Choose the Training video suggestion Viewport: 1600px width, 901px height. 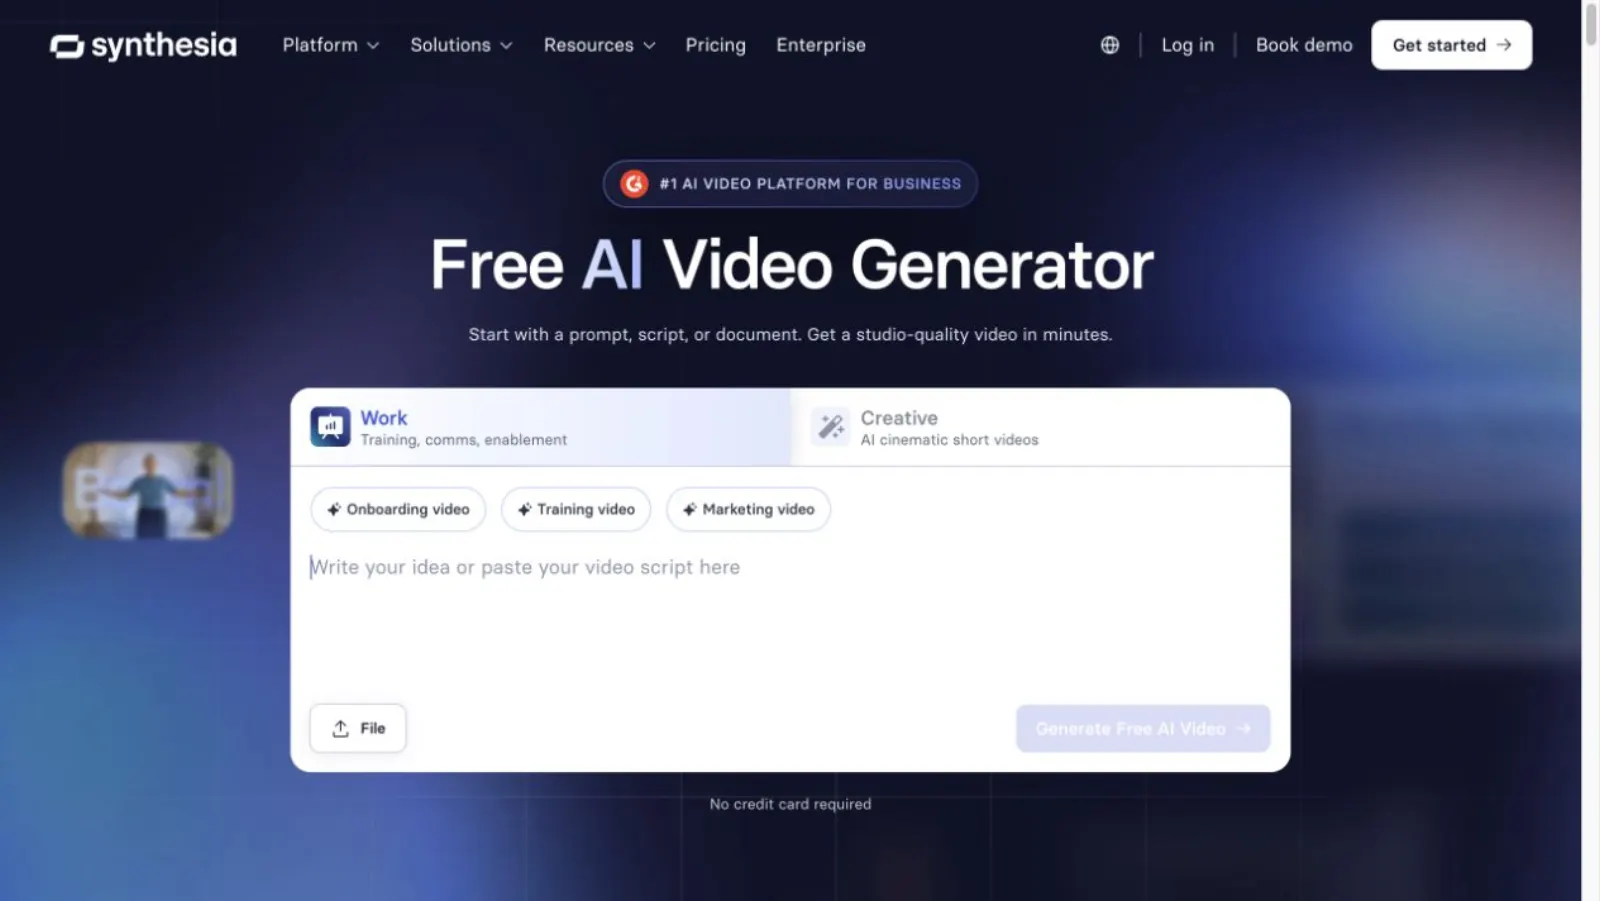point(576,509)
